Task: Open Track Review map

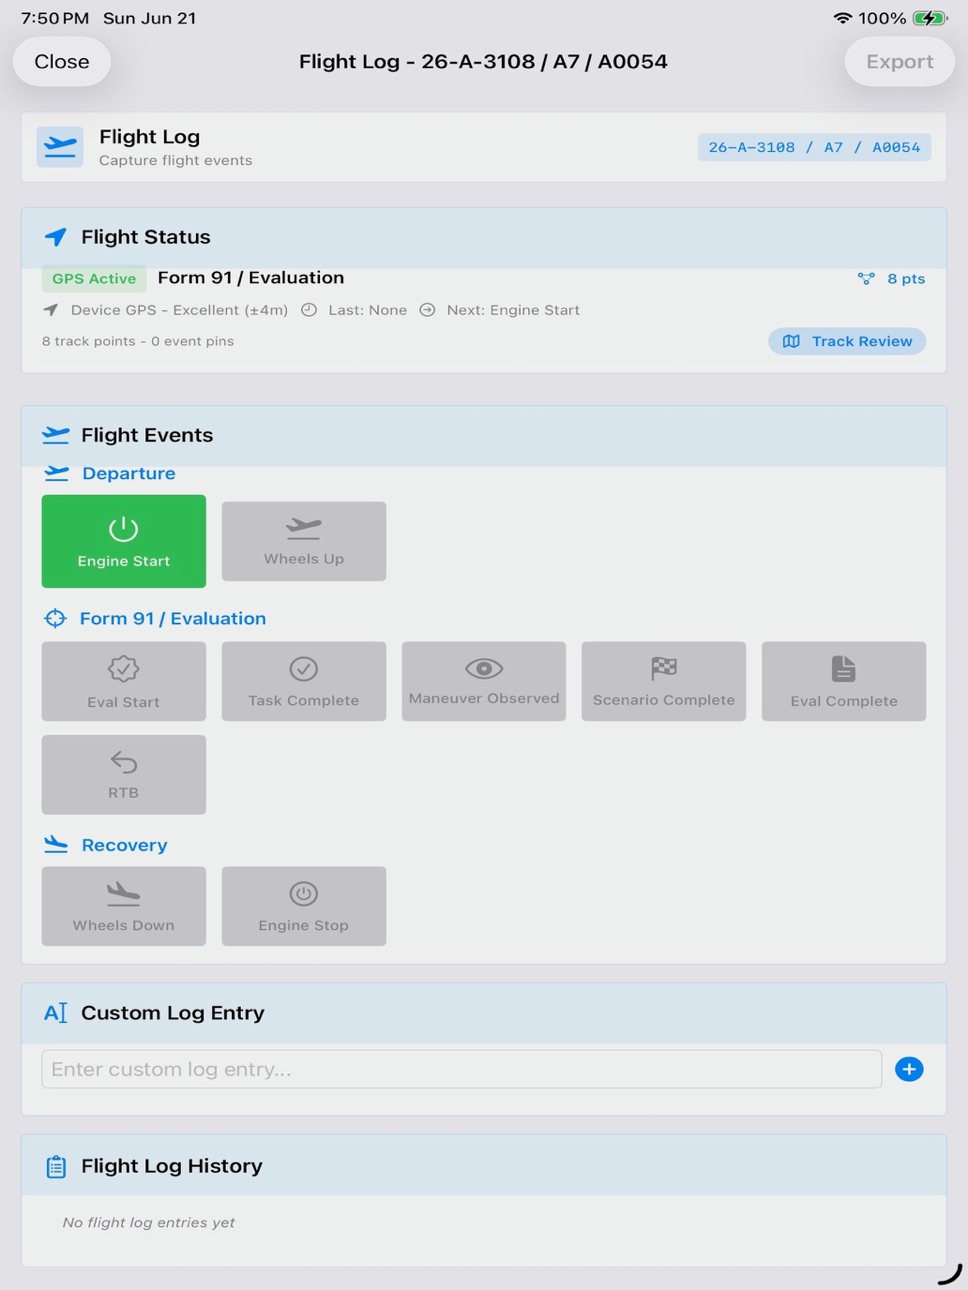Action: coord(847,341)
